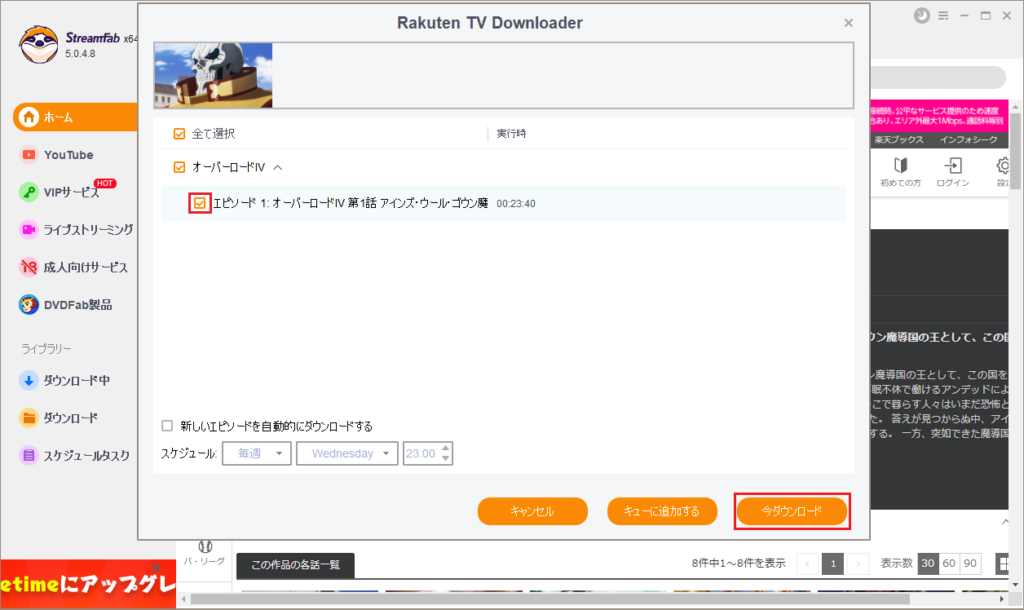Viewport: 1024px width, 610px height.
Task: Select the エピソード 1 row title text
Action: click(x=351, y=203)
